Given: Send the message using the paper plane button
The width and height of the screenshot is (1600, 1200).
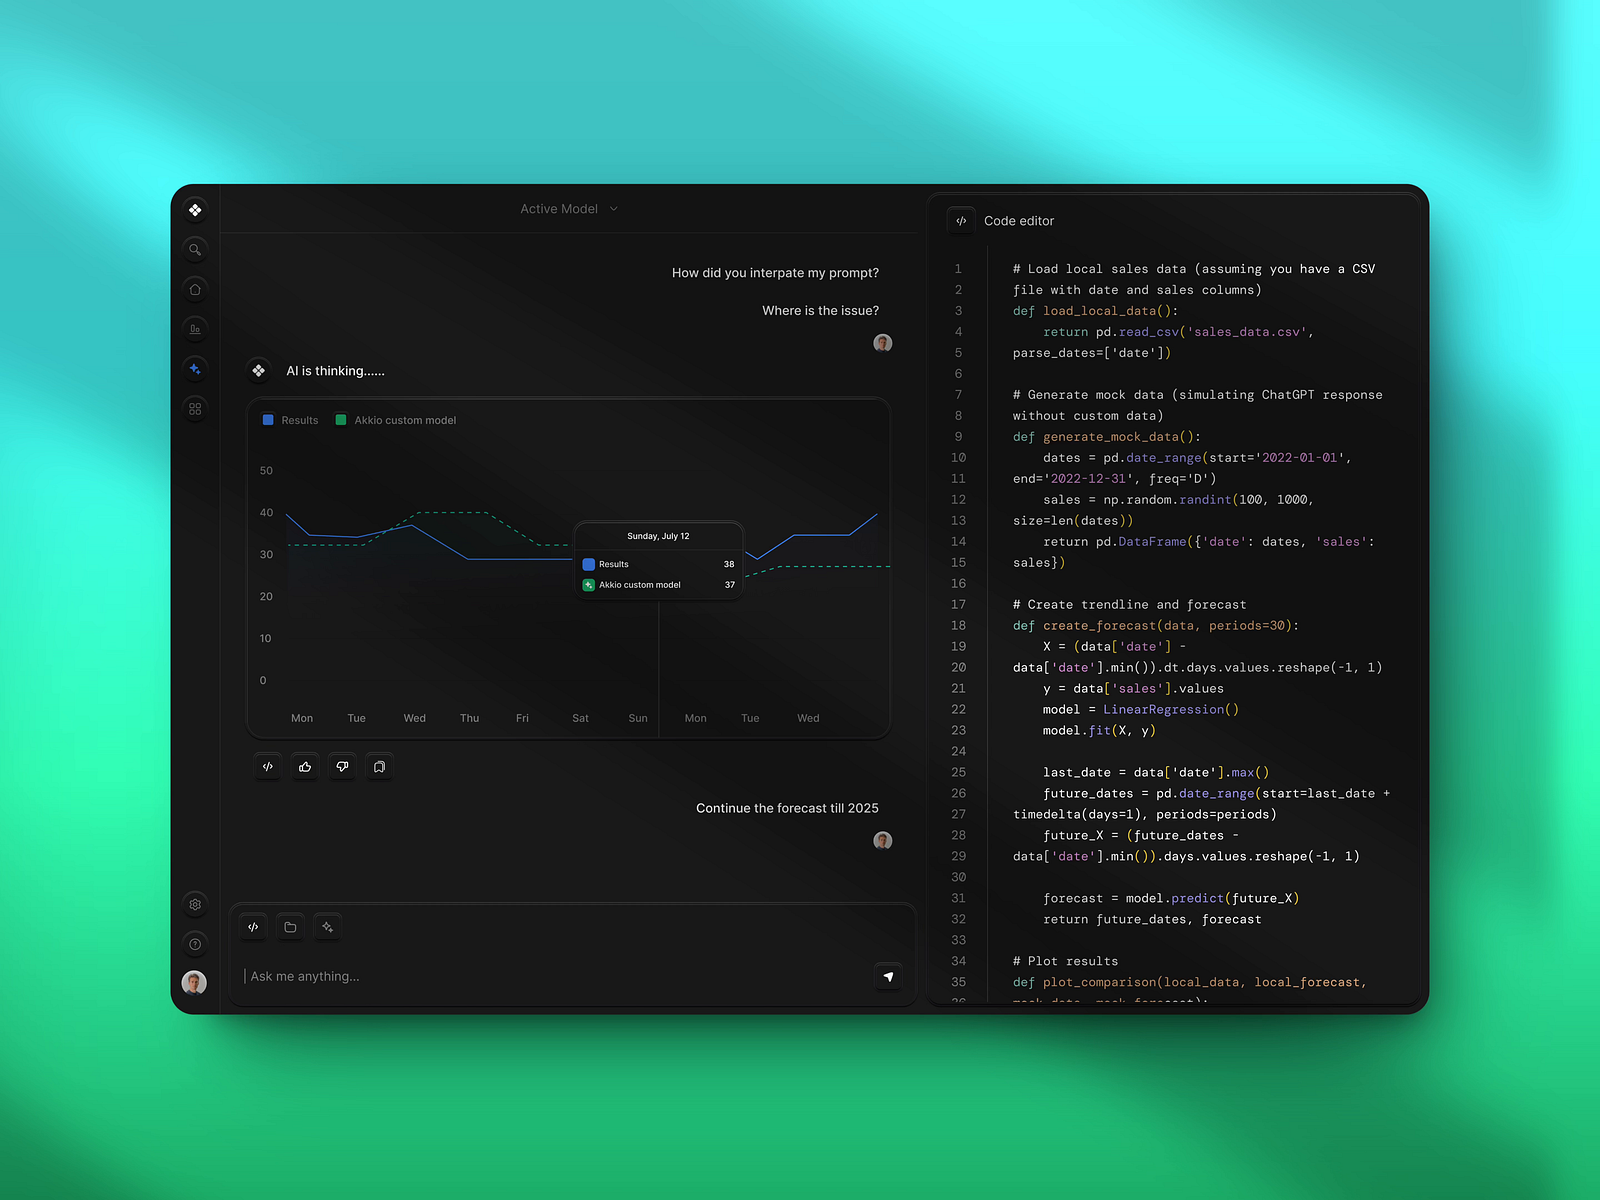Looking at the screenshot, I should [x=889, y=977].
